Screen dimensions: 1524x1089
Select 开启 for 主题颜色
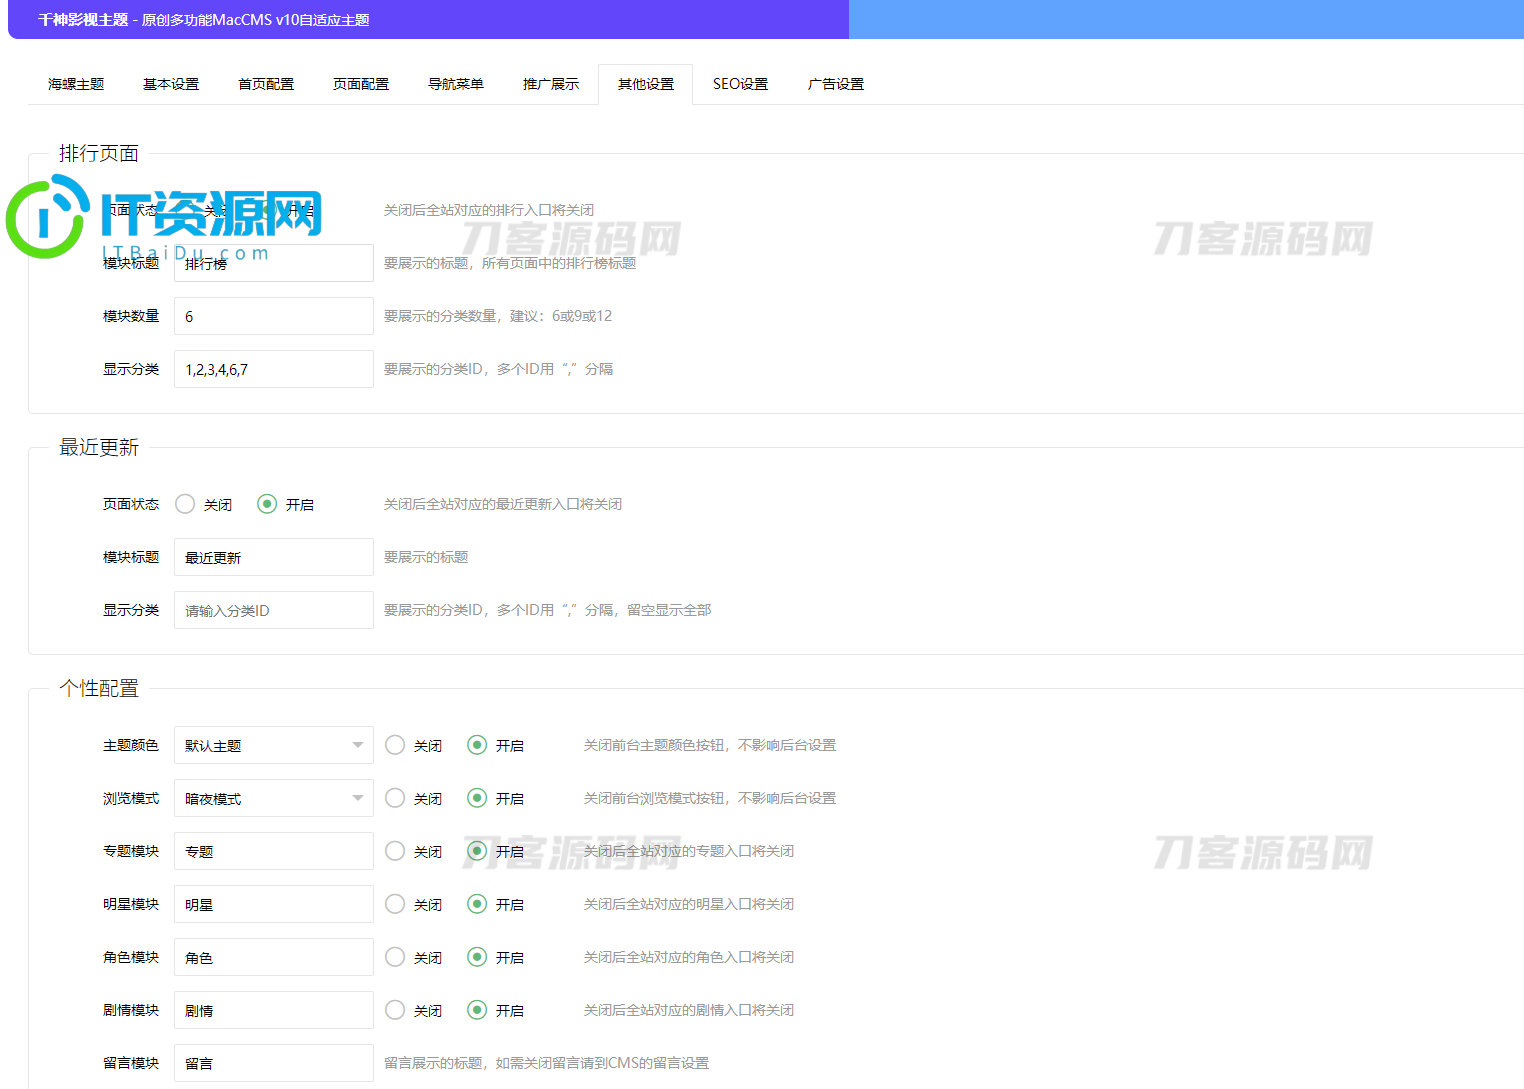495,745
